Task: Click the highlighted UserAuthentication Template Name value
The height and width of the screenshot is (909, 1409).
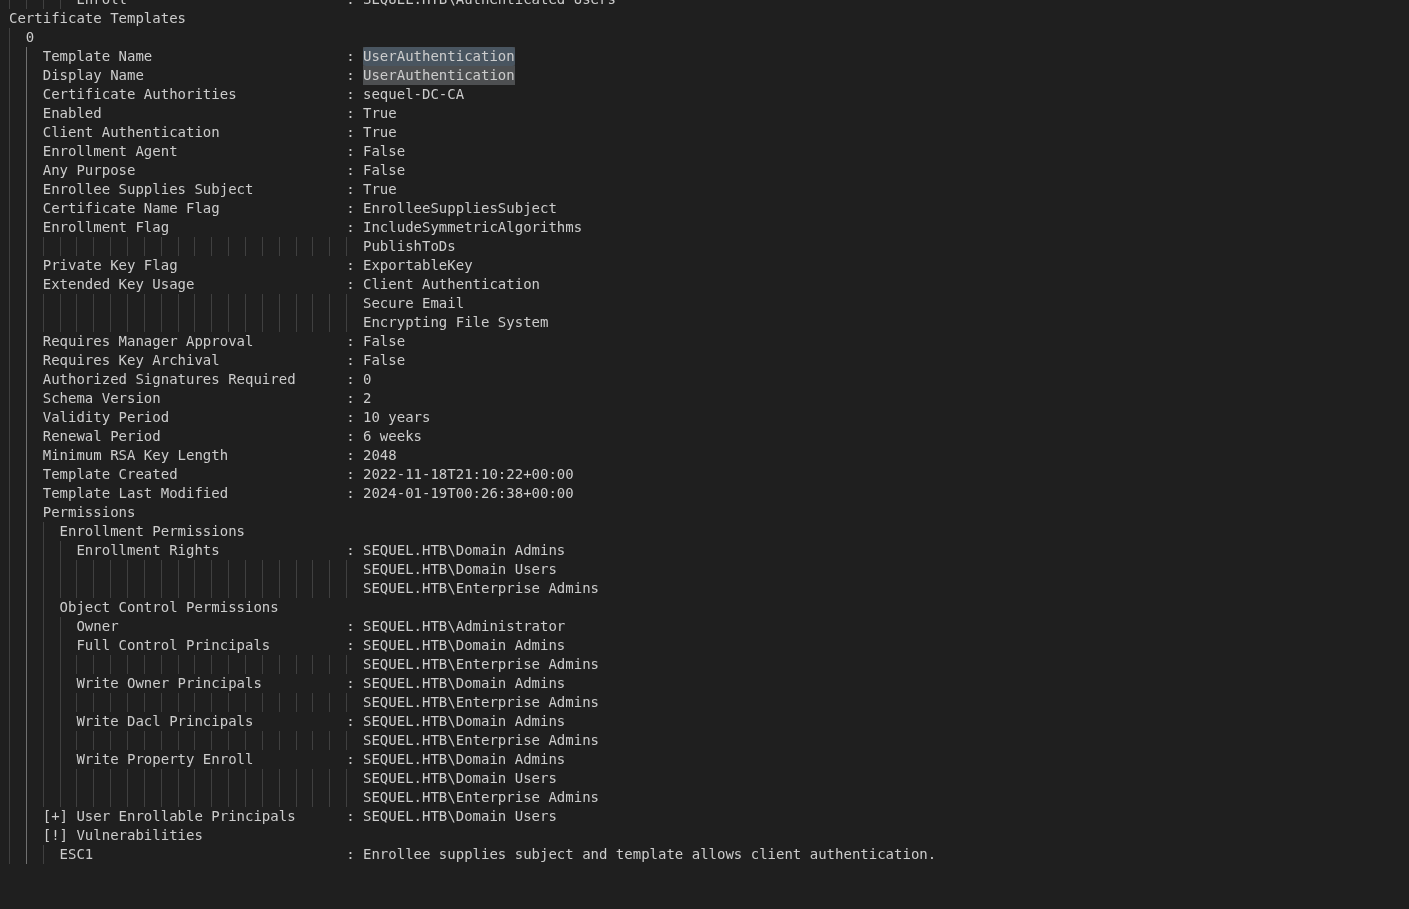Action: [x=439, y=56]
